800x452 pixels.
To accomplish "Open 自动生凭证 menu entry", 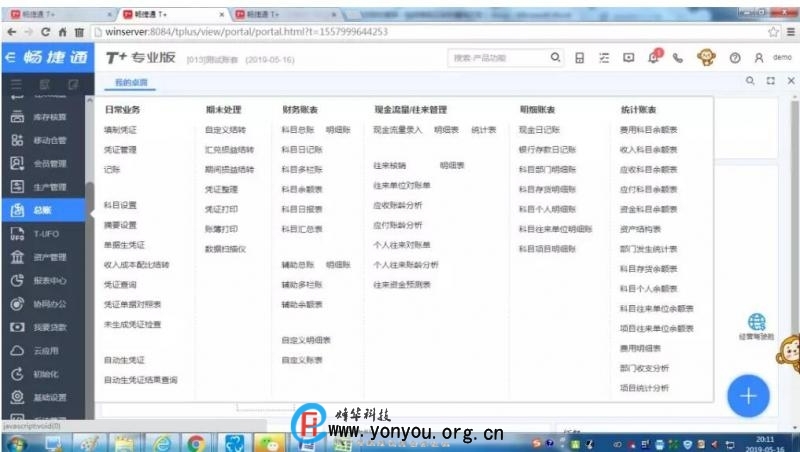I will (124, 360).
